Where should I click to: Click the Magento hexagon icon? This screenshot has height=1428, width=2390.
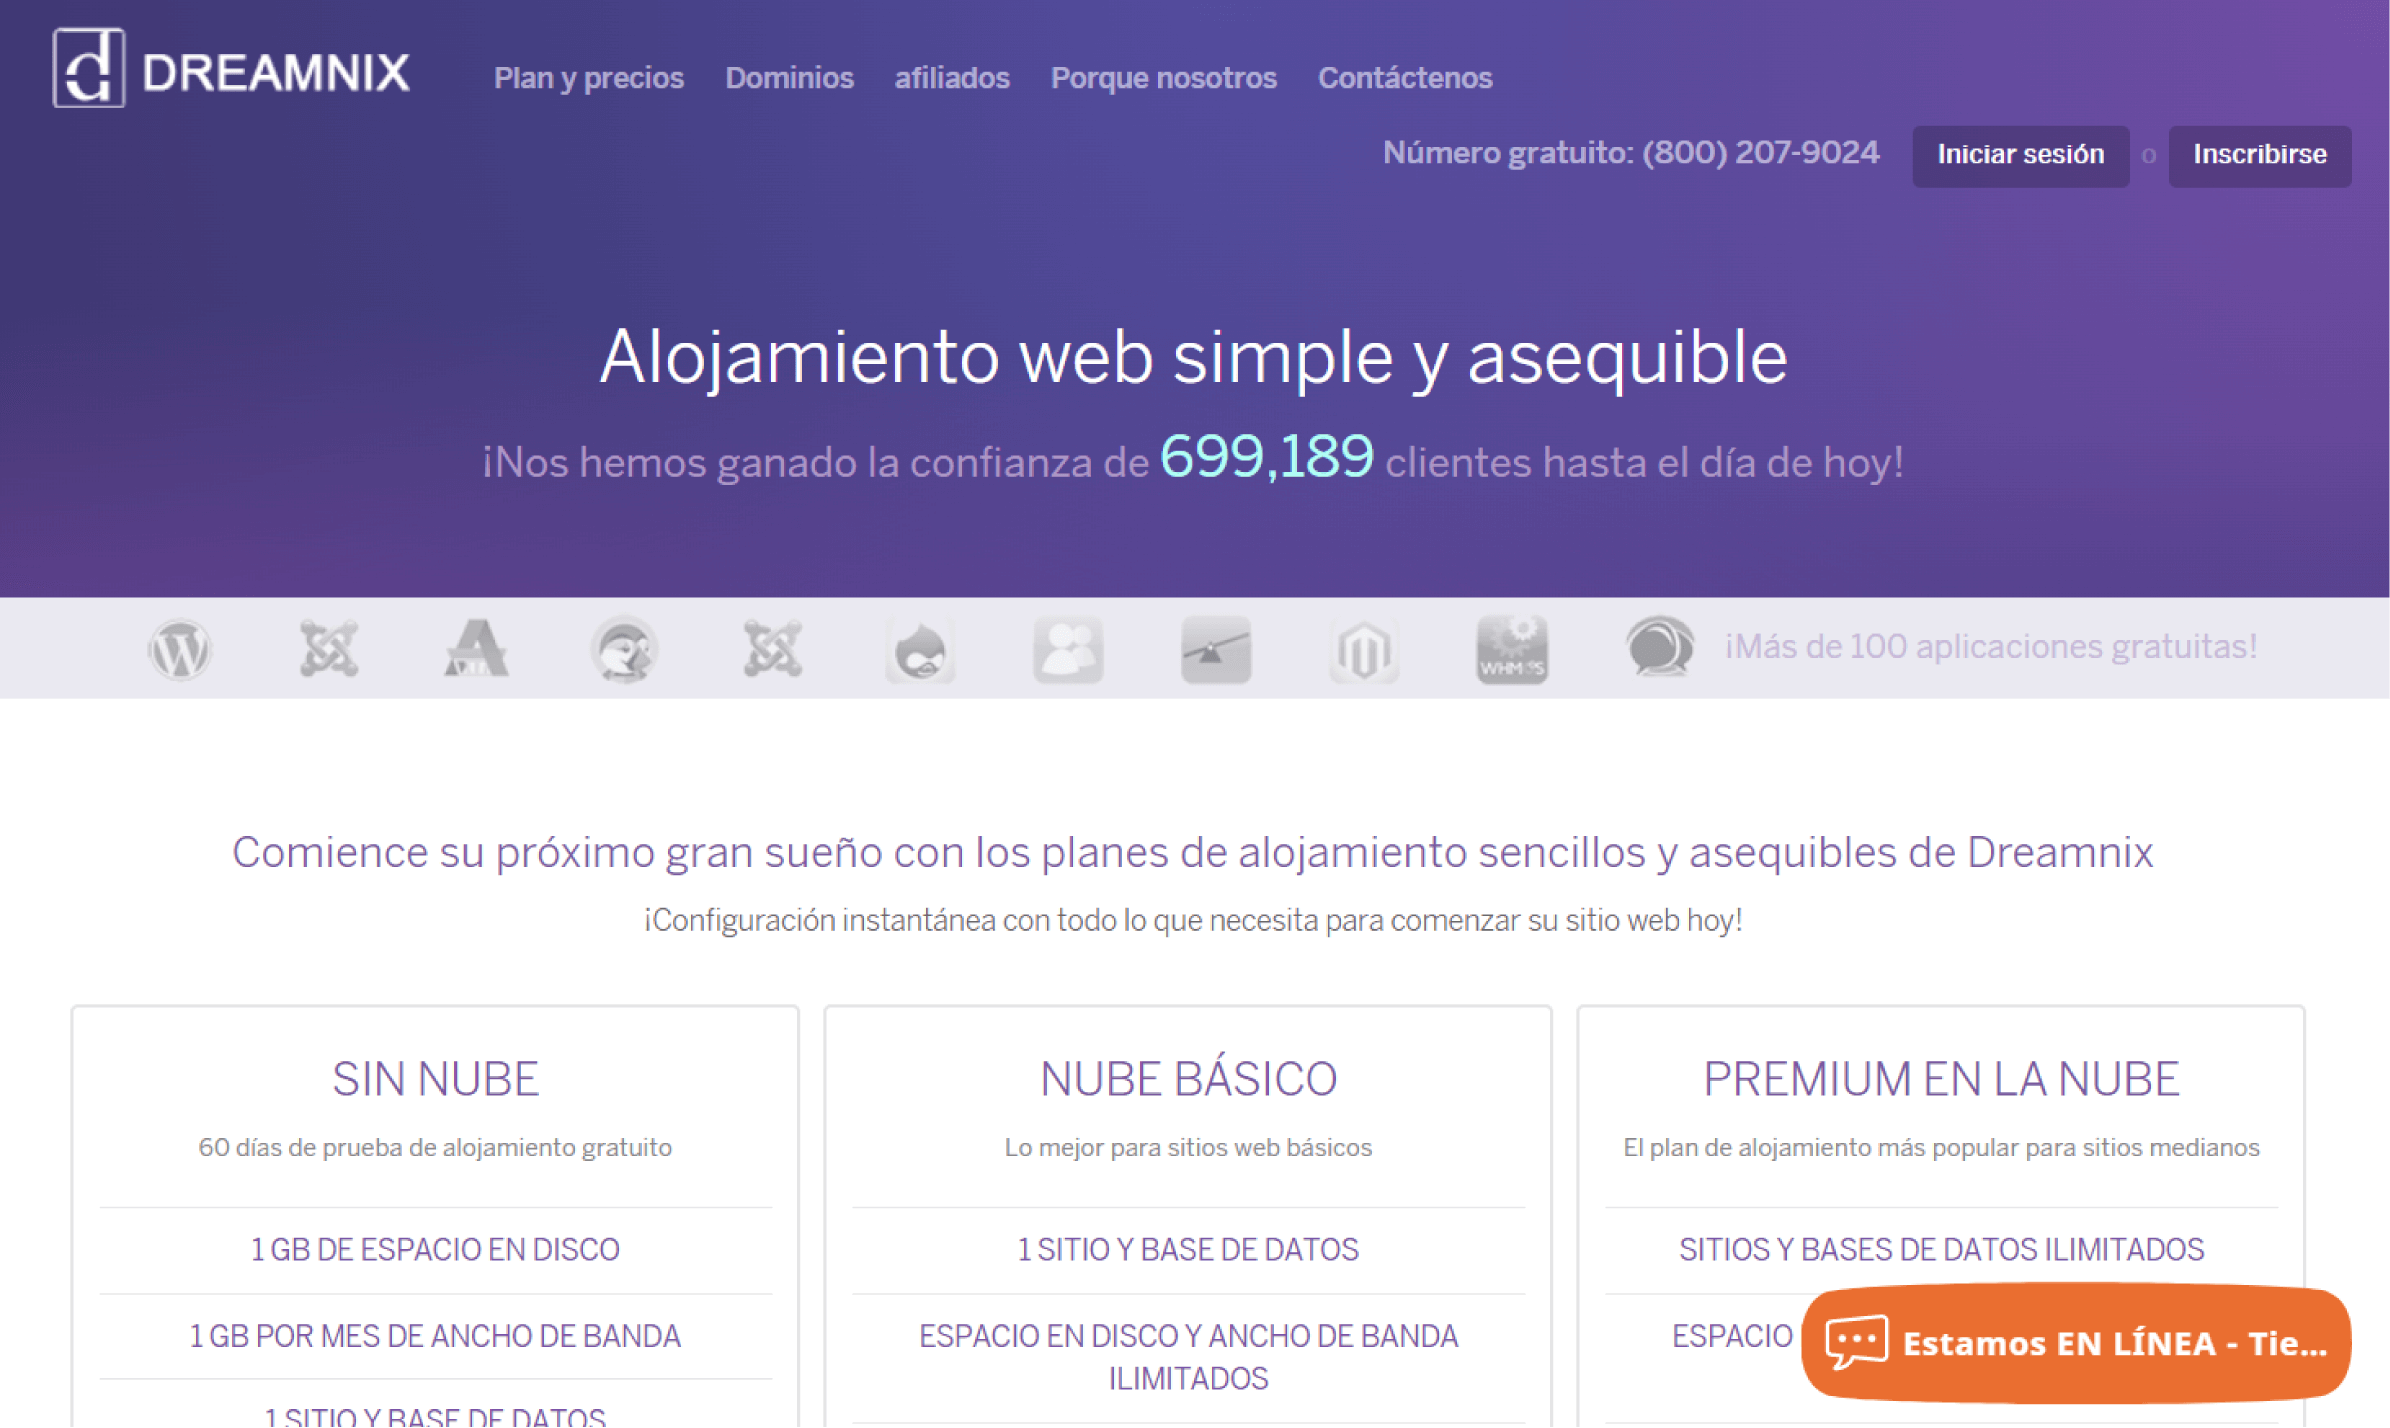pyautogui.click(x=1364, y=650)
